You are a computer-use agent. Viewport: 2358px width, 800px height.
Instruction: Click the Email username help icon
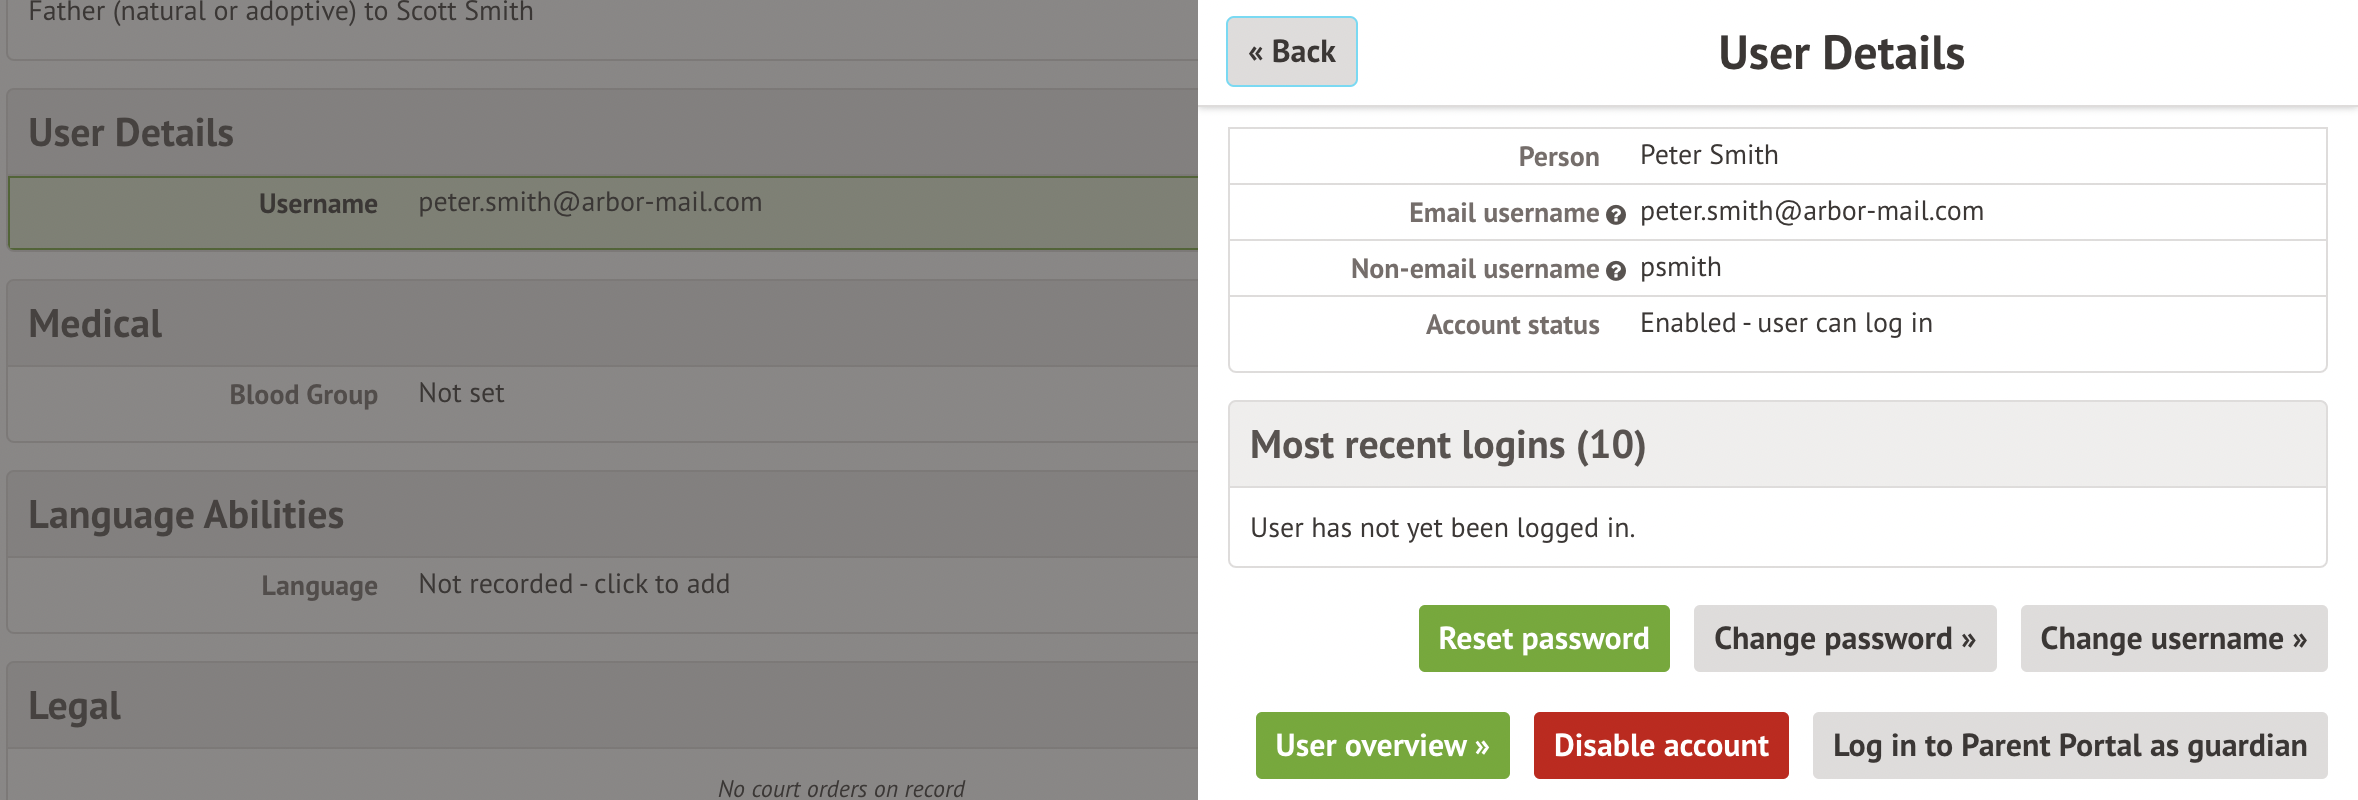pos(1616,214)
